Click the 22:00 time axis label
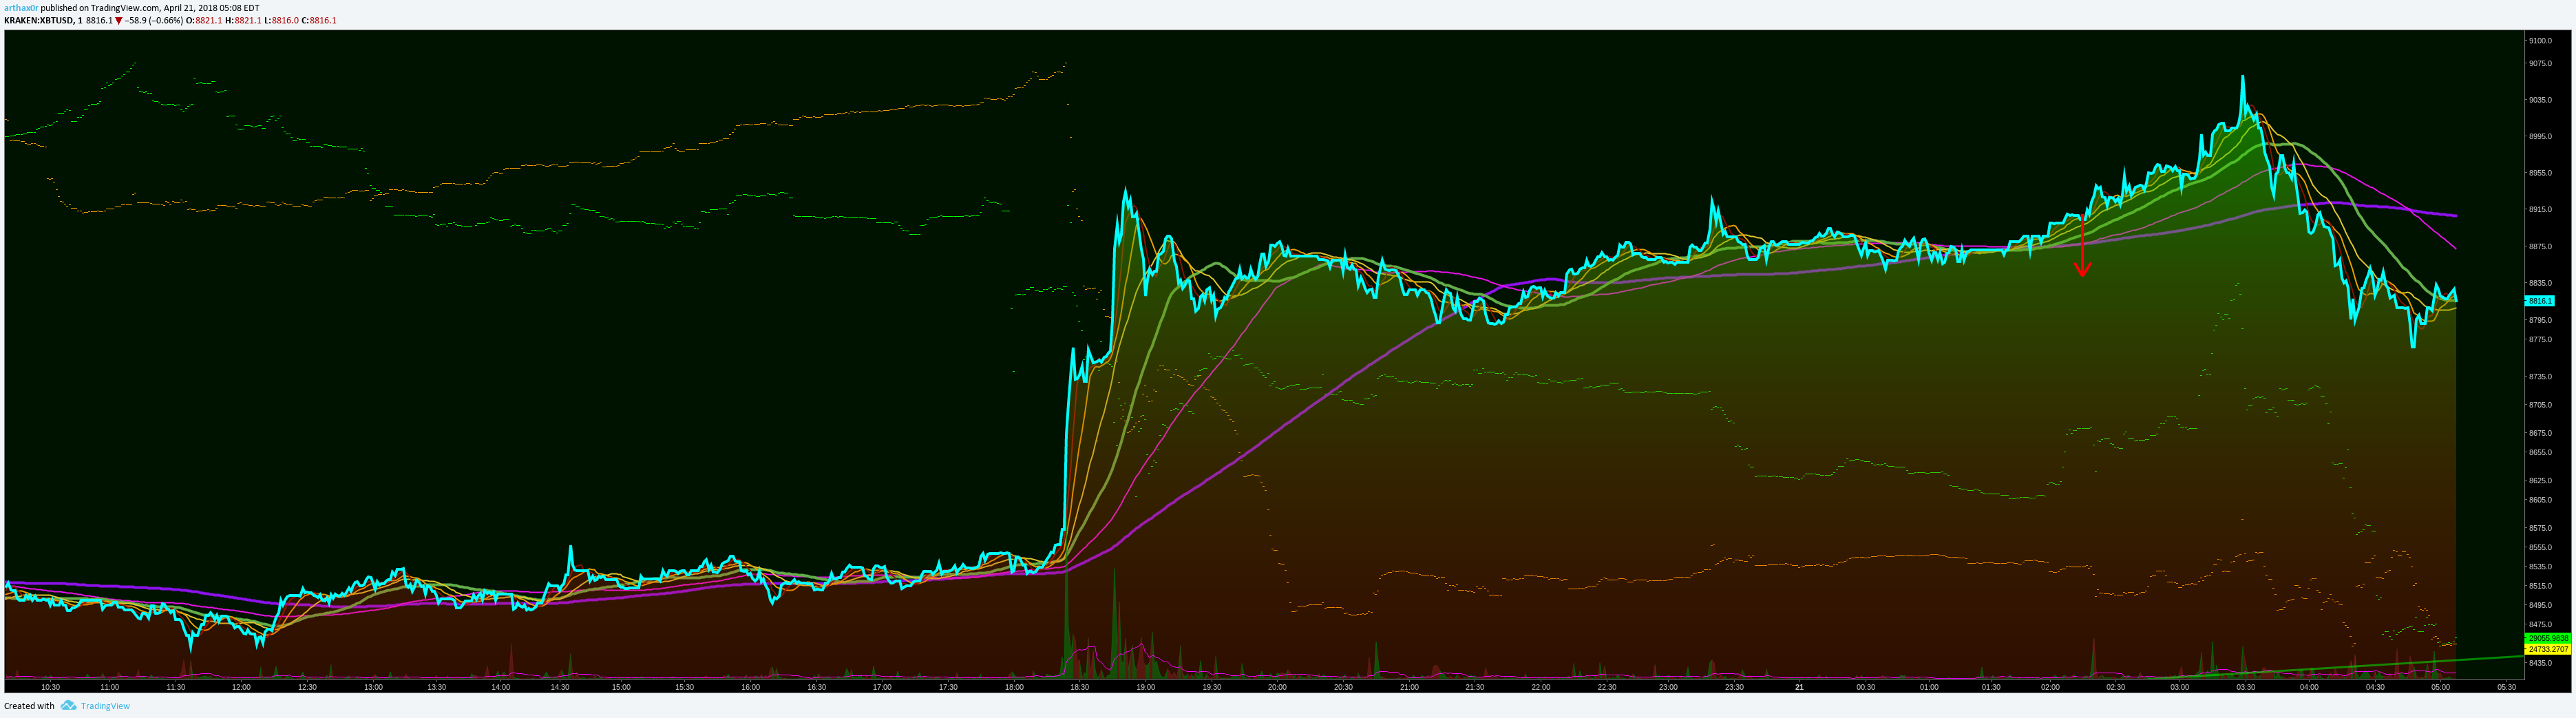The width and height of the screenshot is (2576, 718). point(1541,687)
